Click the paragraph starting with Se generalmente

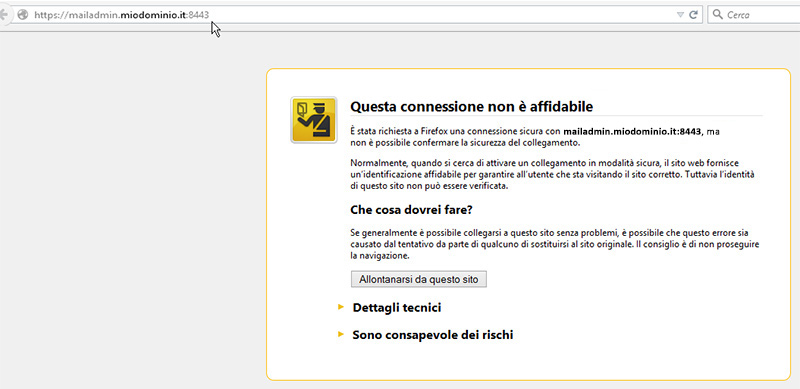point(555,245)
